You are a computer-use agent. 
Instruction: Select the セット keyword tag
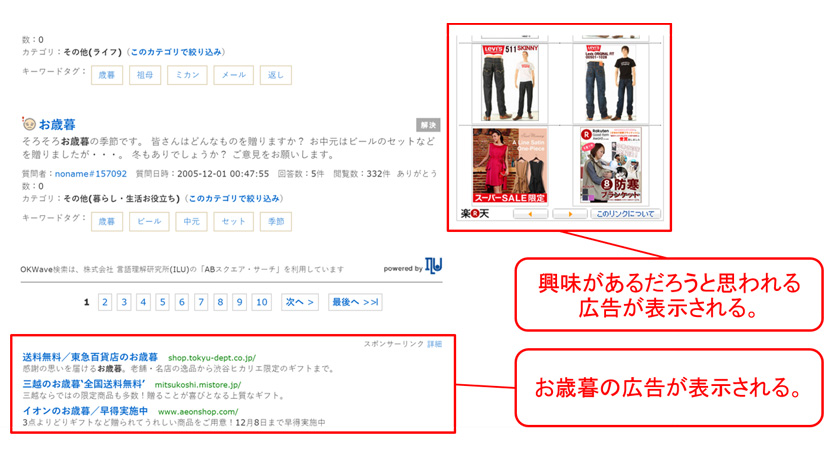(233, 221)
